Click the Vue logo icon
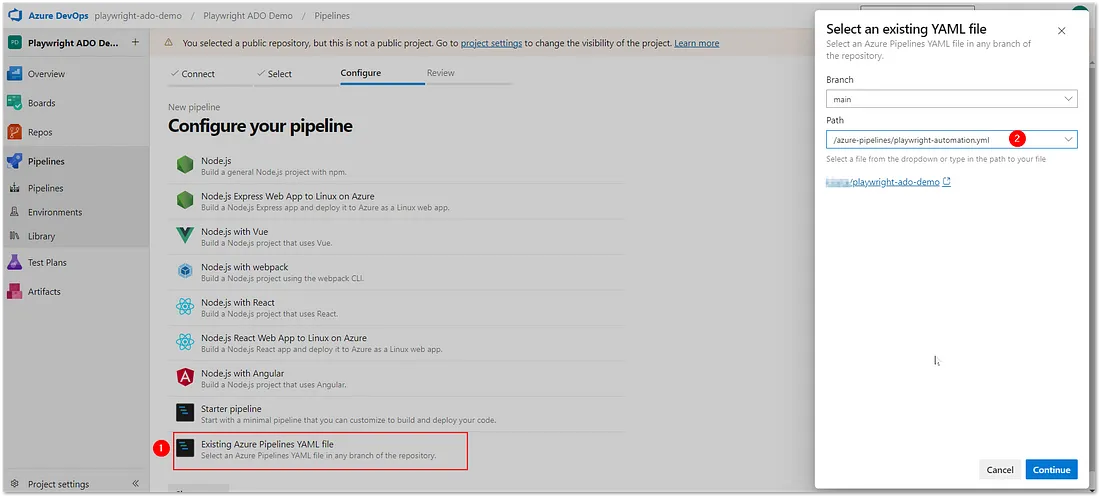Viewport: 1100px width, 497px height. coord(185,235)
